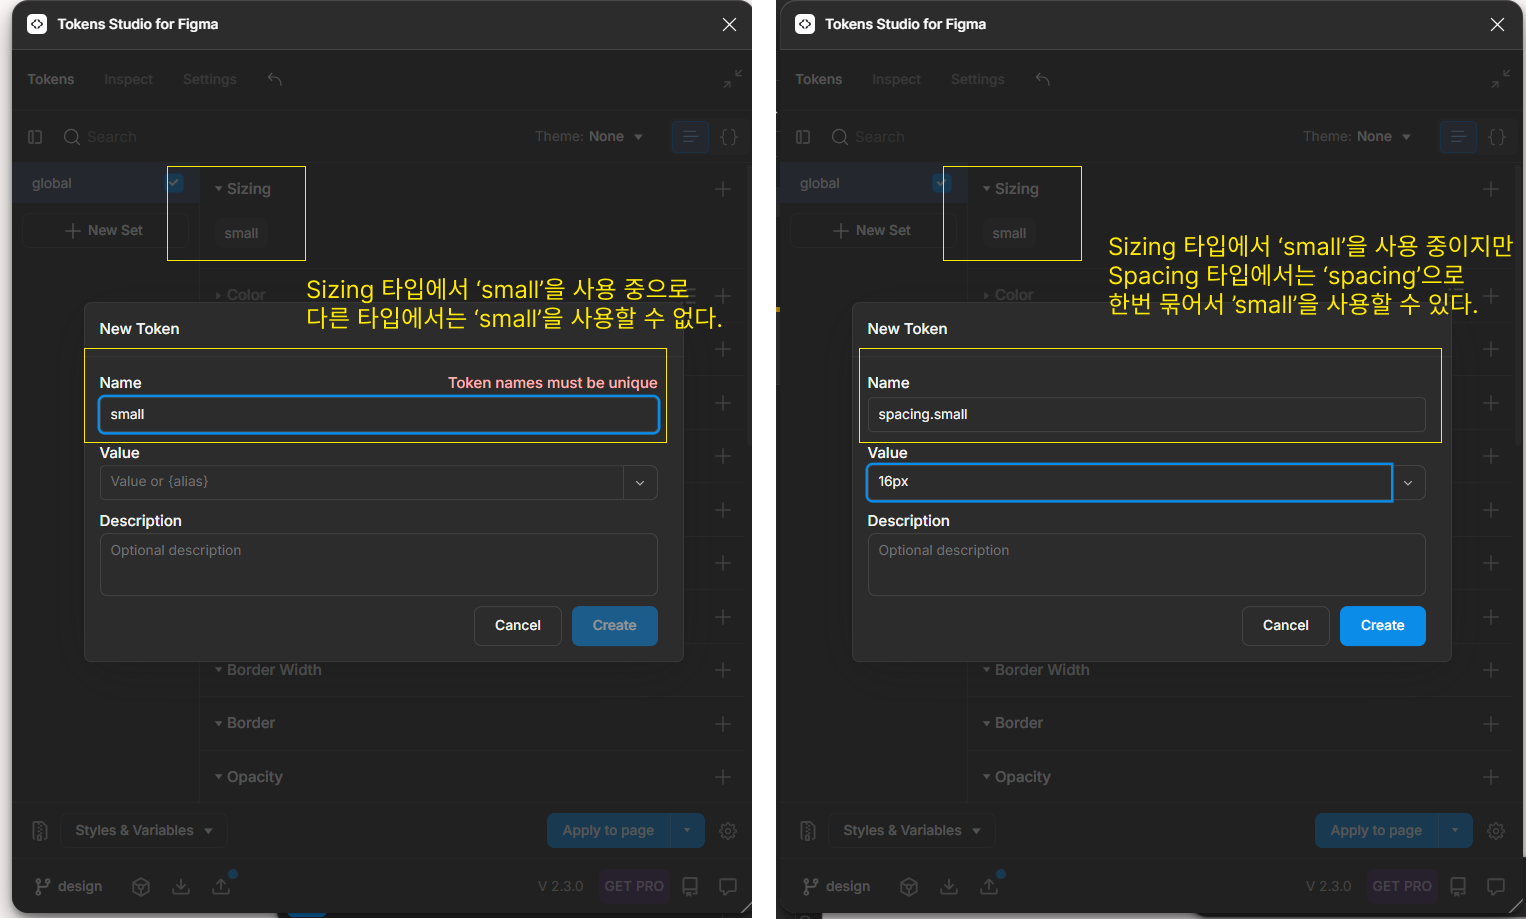This screenshot has height=919, width=1526.
Task: Open Apply to page arrow dropdown in right window
Action: coord(1455,831)
